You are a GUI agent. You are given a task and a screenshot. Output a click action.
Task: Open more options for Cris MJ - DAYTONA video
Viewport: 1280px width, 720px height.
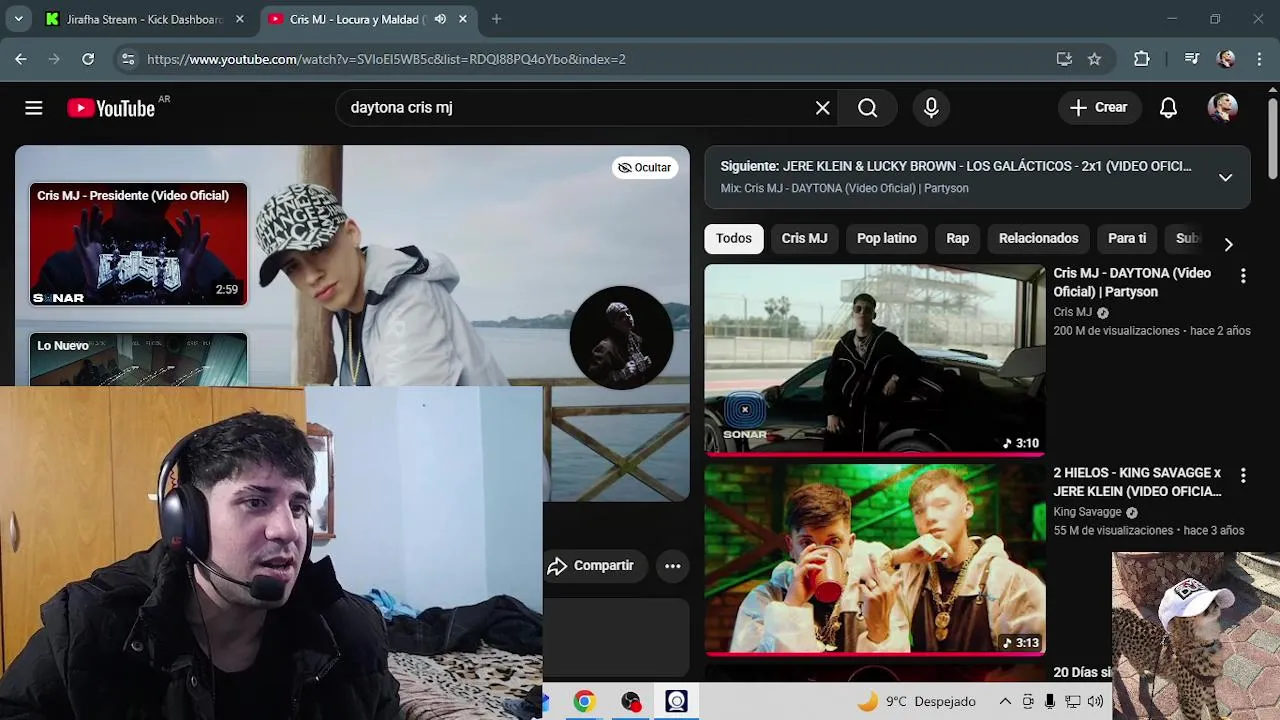[1243, 276]
